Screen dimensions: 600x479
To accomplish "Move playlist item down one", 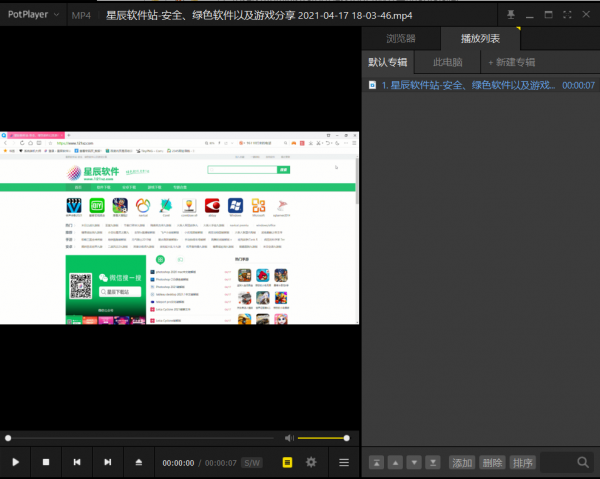I will click(414, 463).
